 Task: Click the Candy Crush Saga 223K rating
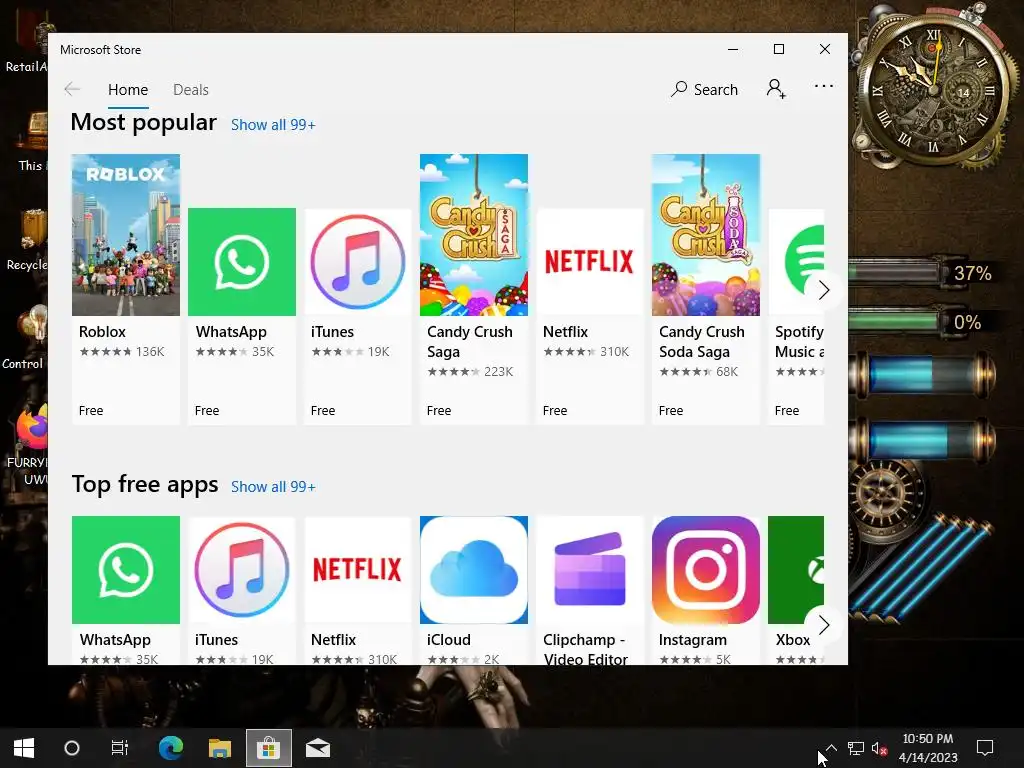(470, 372)
